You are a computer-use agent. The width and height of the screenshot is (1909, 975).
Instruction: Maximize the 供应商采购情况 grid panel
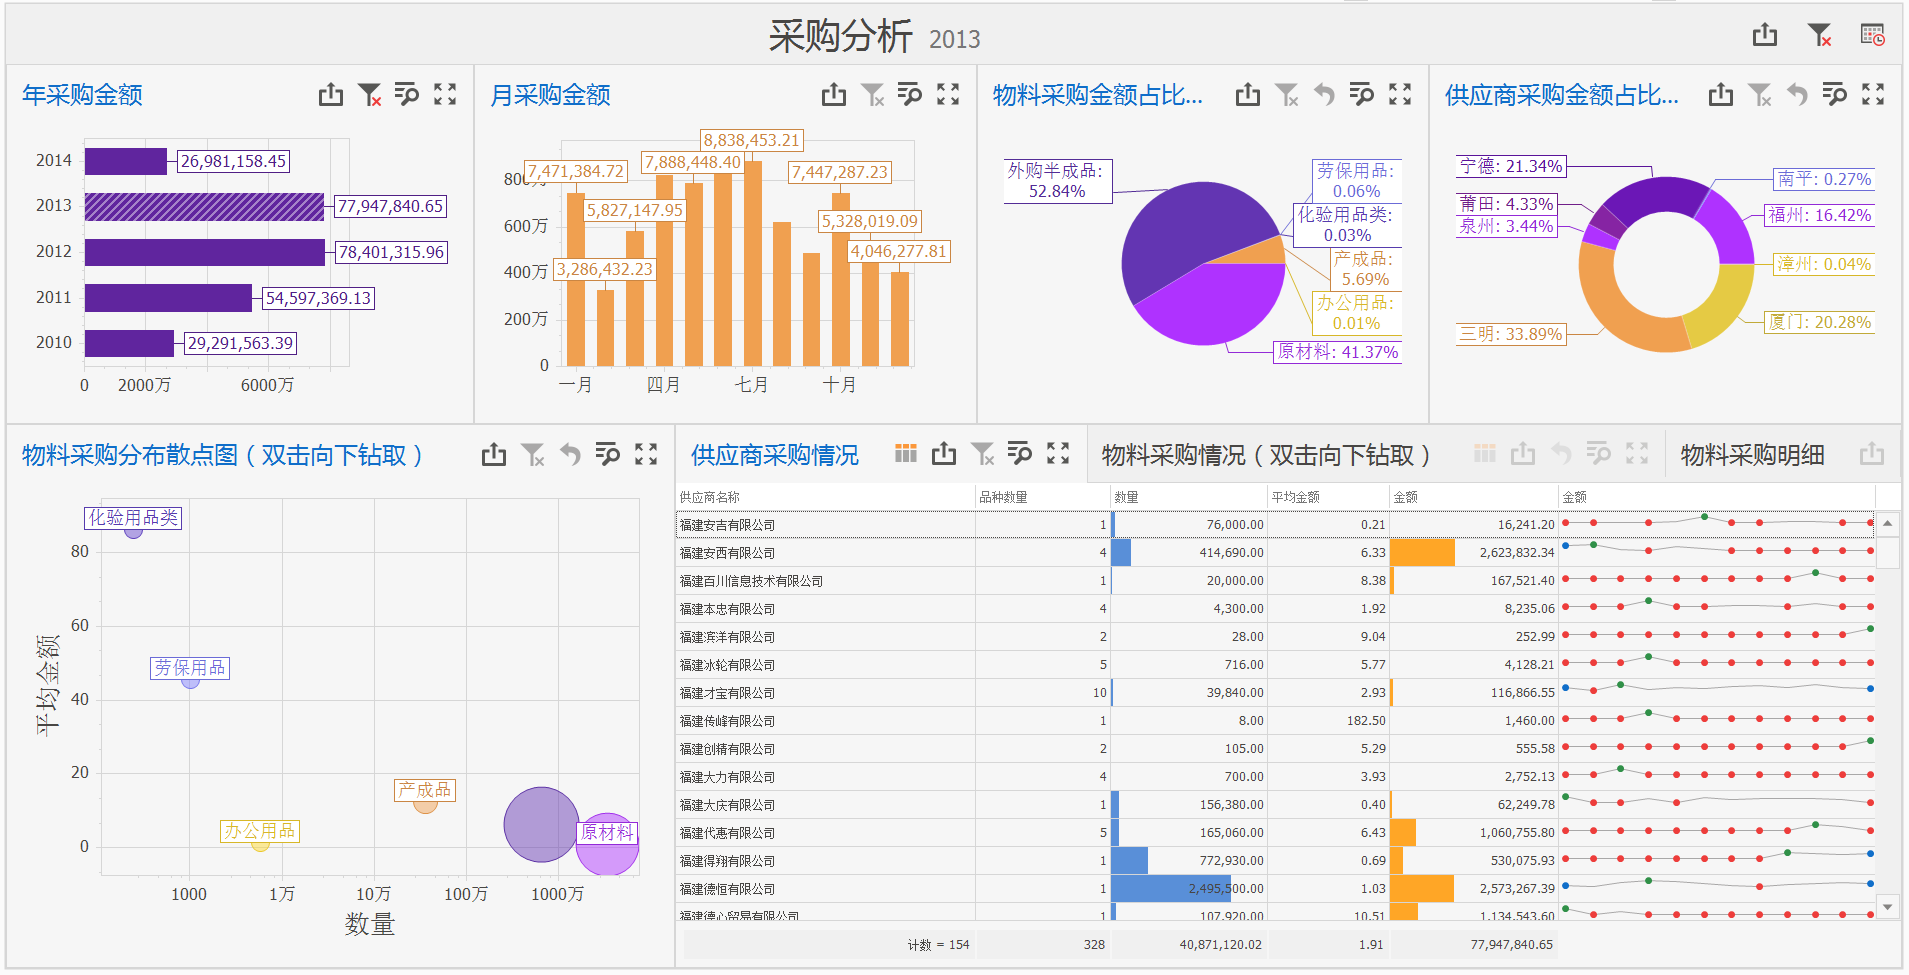tap(1058, 455)
